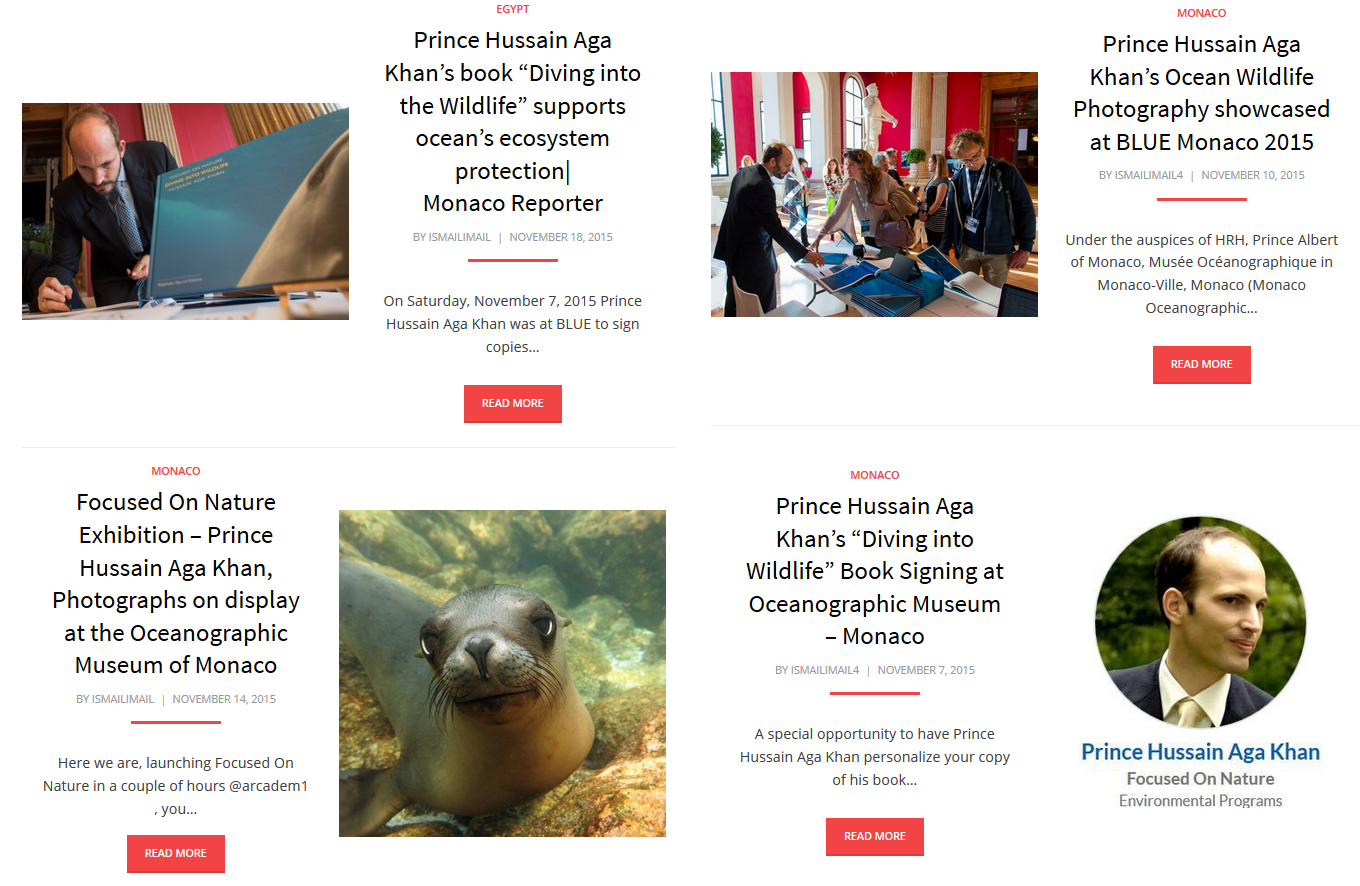Click the sea lion photograph
The width and height of the screenshot is (1360, 886).
[502, 673]
